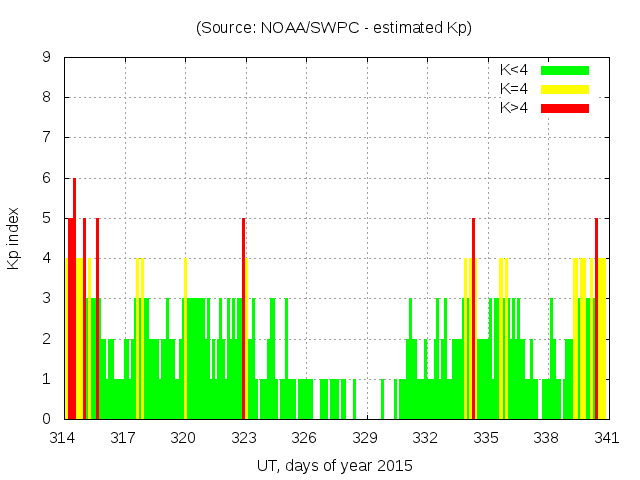Image resolution: width=640 pixels, height=480 pixels.
Task: Click the x-axis tick label 326
Action: click(304, 437)
